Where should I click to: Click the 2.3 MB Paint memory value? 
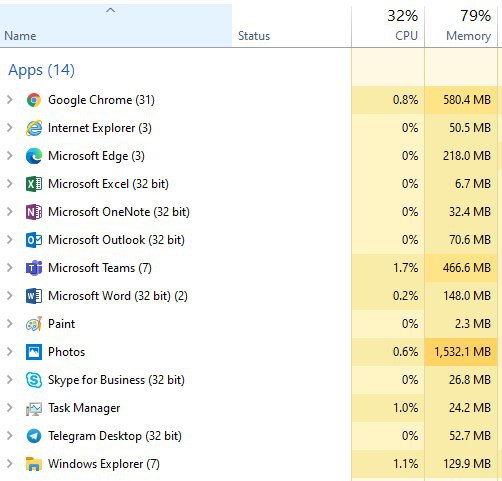pos(473,324)
